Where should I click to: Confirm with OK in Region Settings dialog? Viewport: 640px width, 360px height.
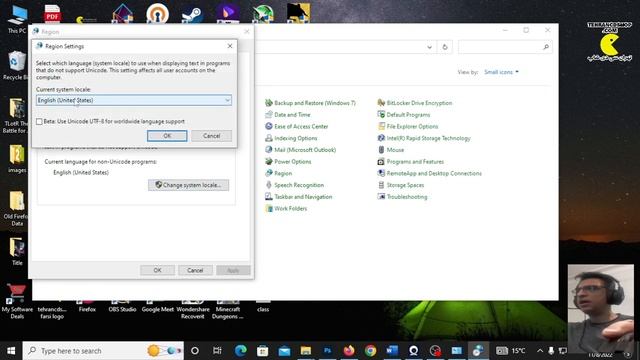click(167, 136)
